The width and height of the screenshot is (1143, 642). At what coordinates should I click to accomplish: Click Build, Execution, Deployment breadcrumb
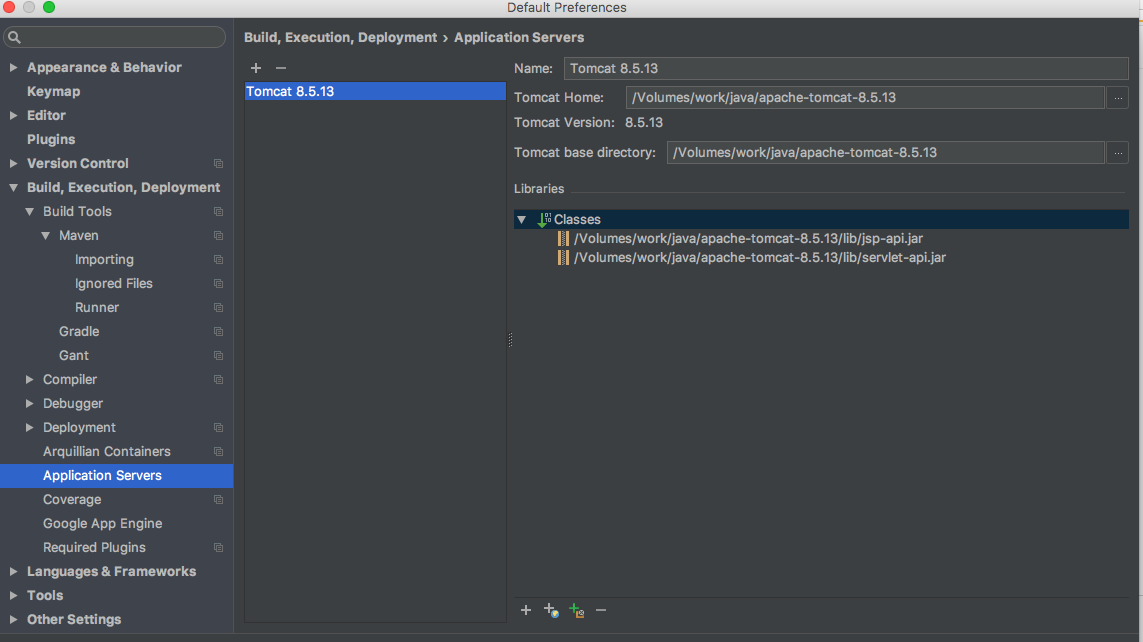click(340, 37)
